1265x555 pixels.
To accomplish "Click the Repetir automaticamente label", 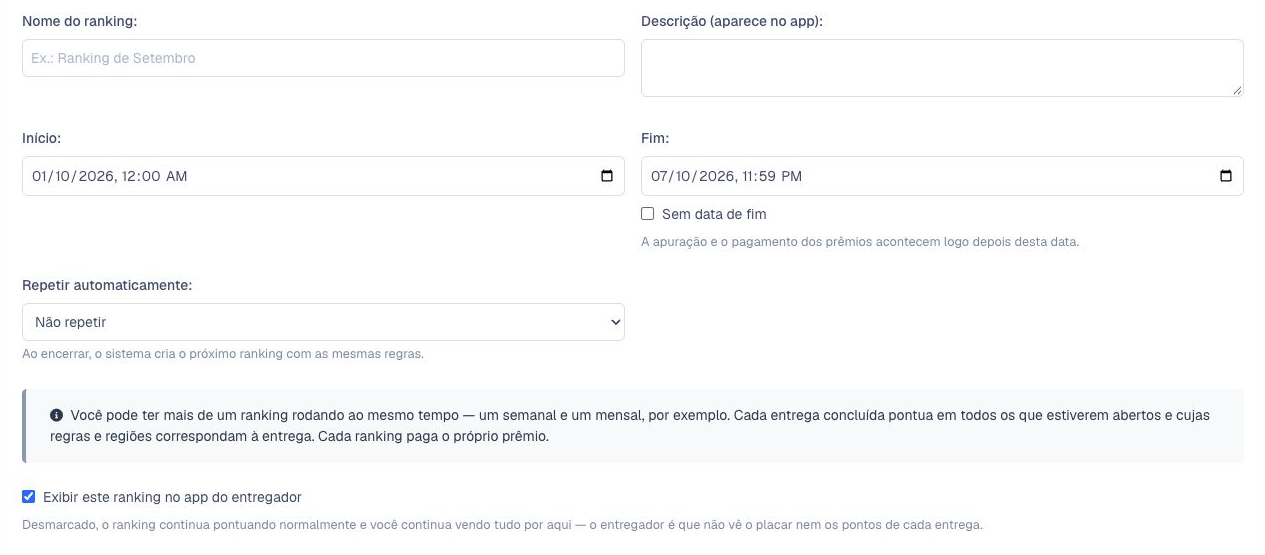I will [107, 285].
